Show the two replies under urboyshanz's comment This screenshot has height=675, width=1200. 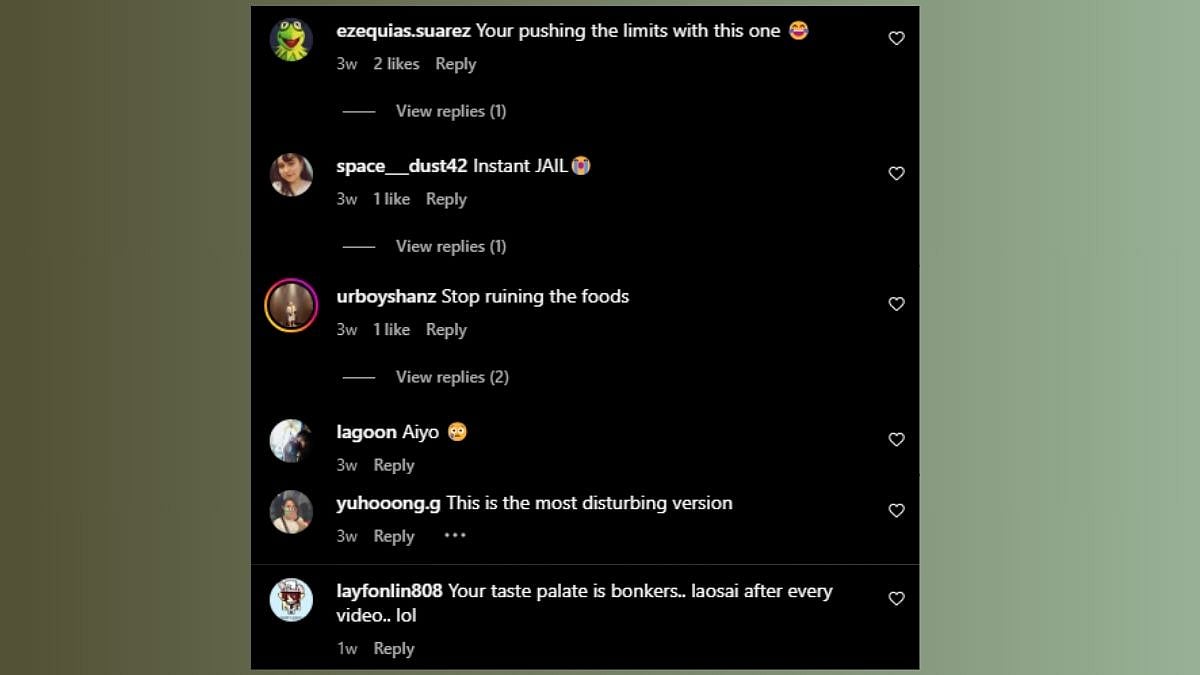pos(452,377)
